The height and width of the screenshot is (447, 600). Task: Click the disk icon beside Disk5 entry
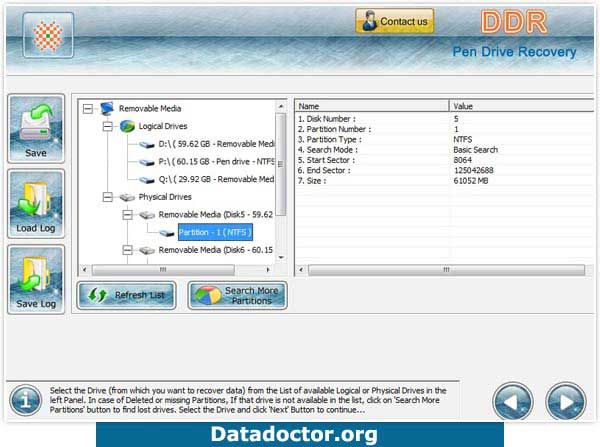tap(147, 215)
